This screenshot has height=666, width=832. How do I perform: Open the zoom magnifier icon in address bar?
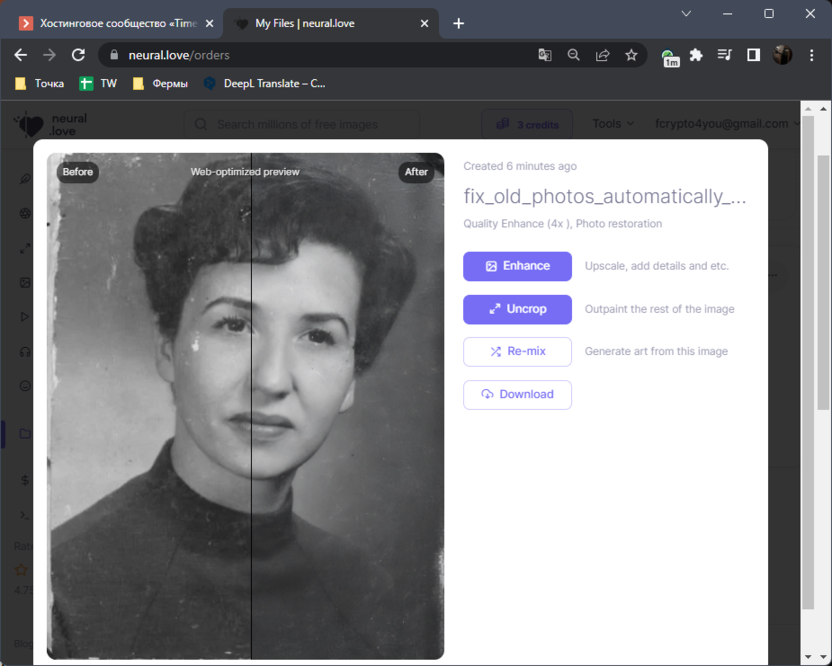pos(574,56)
